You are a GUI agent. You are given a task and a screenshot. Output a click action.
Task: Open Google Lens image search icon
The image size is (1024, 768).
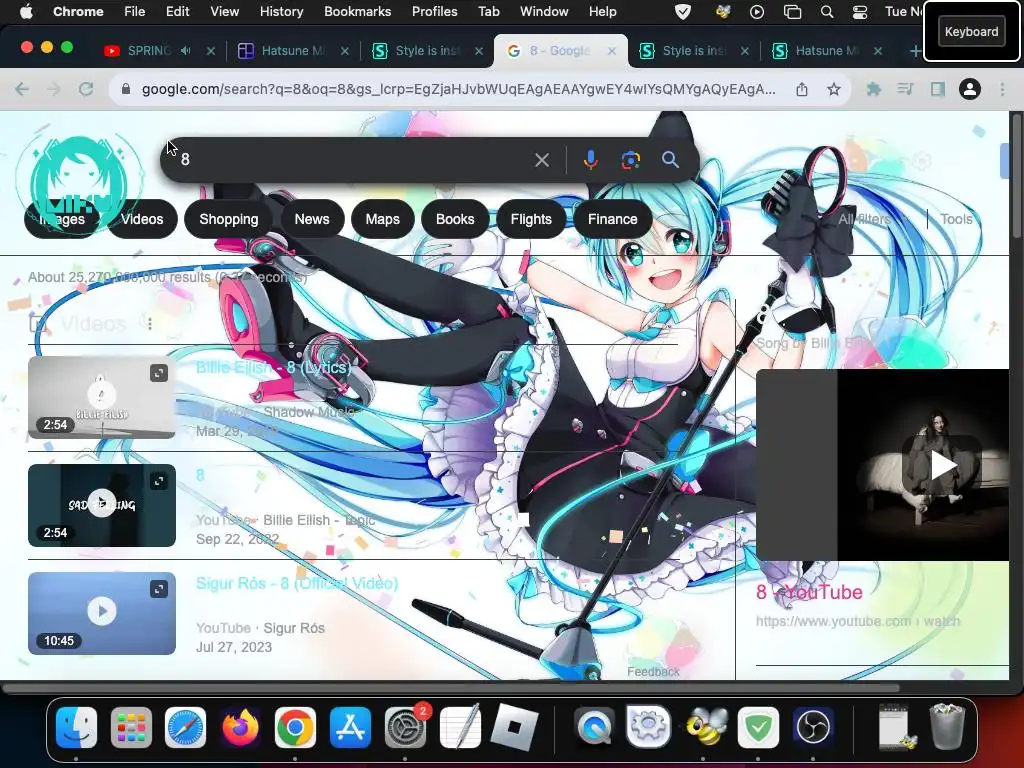(630, 160)
